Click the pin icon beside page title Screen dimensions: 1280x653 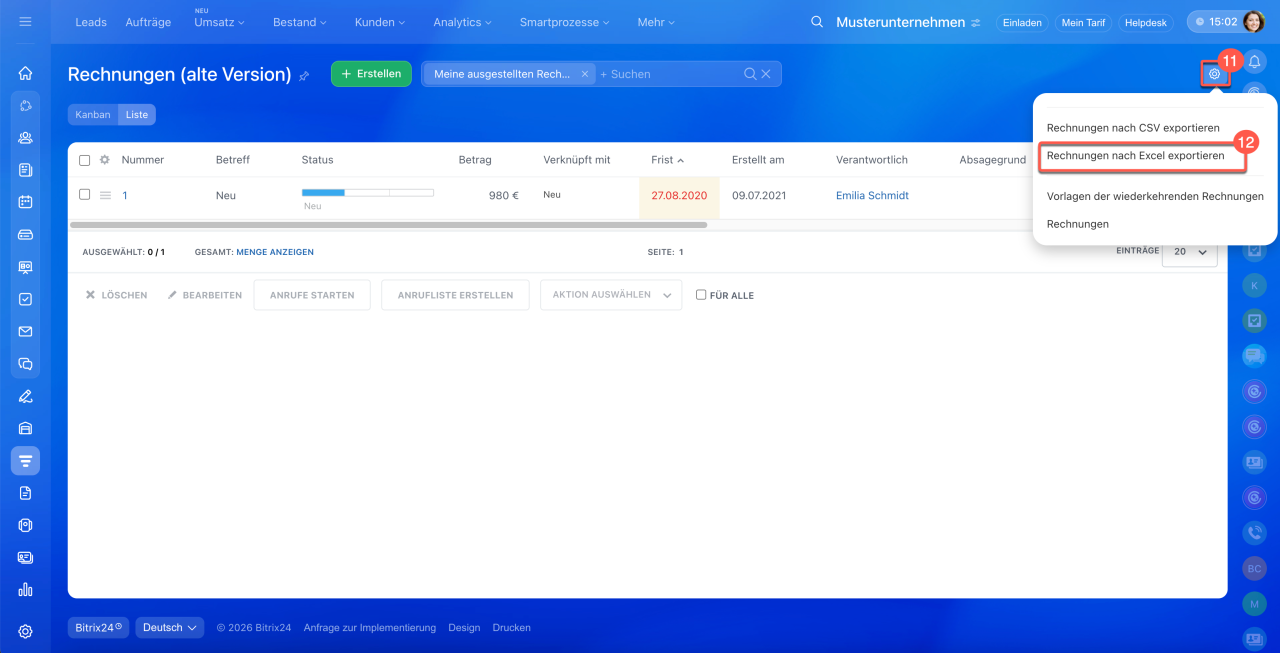(x=304, y=76)
